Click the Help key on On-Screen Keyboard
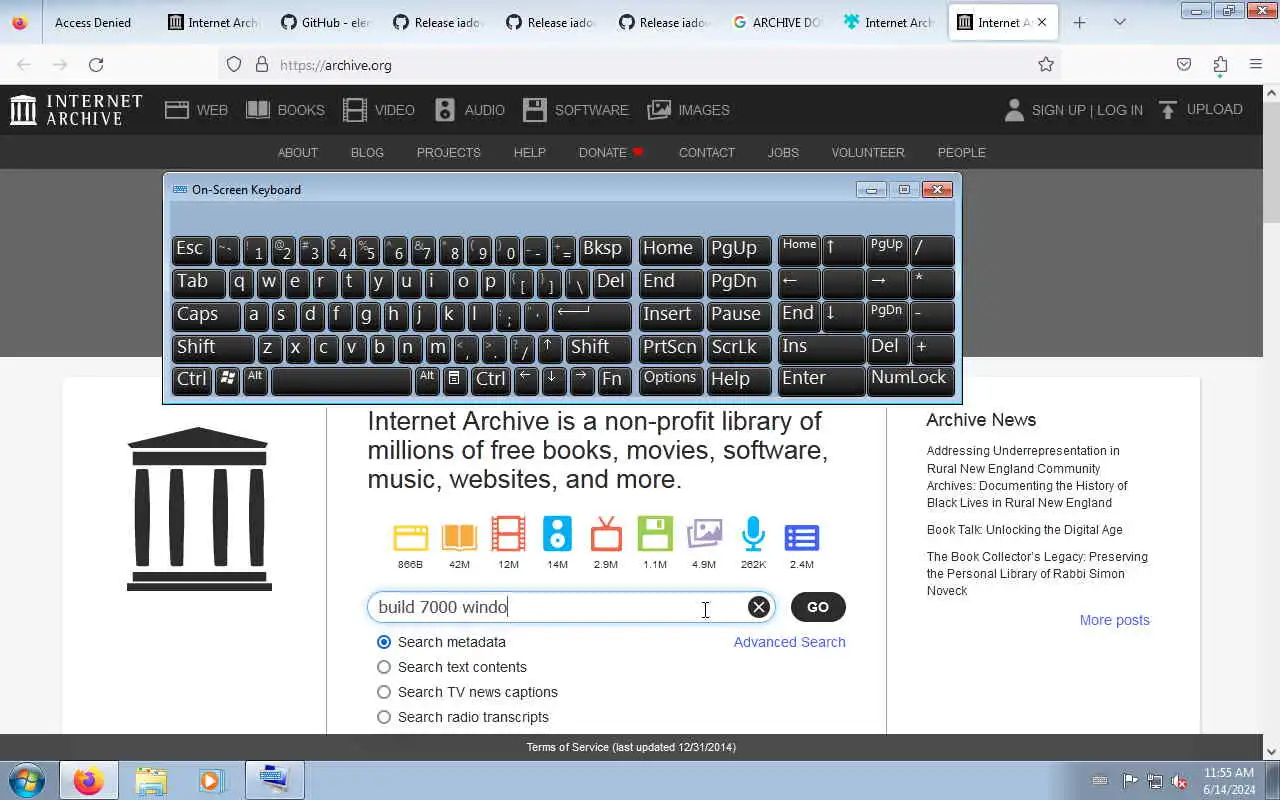The height and width of the screenshot is (800, 1280). (x=739, y=380)
